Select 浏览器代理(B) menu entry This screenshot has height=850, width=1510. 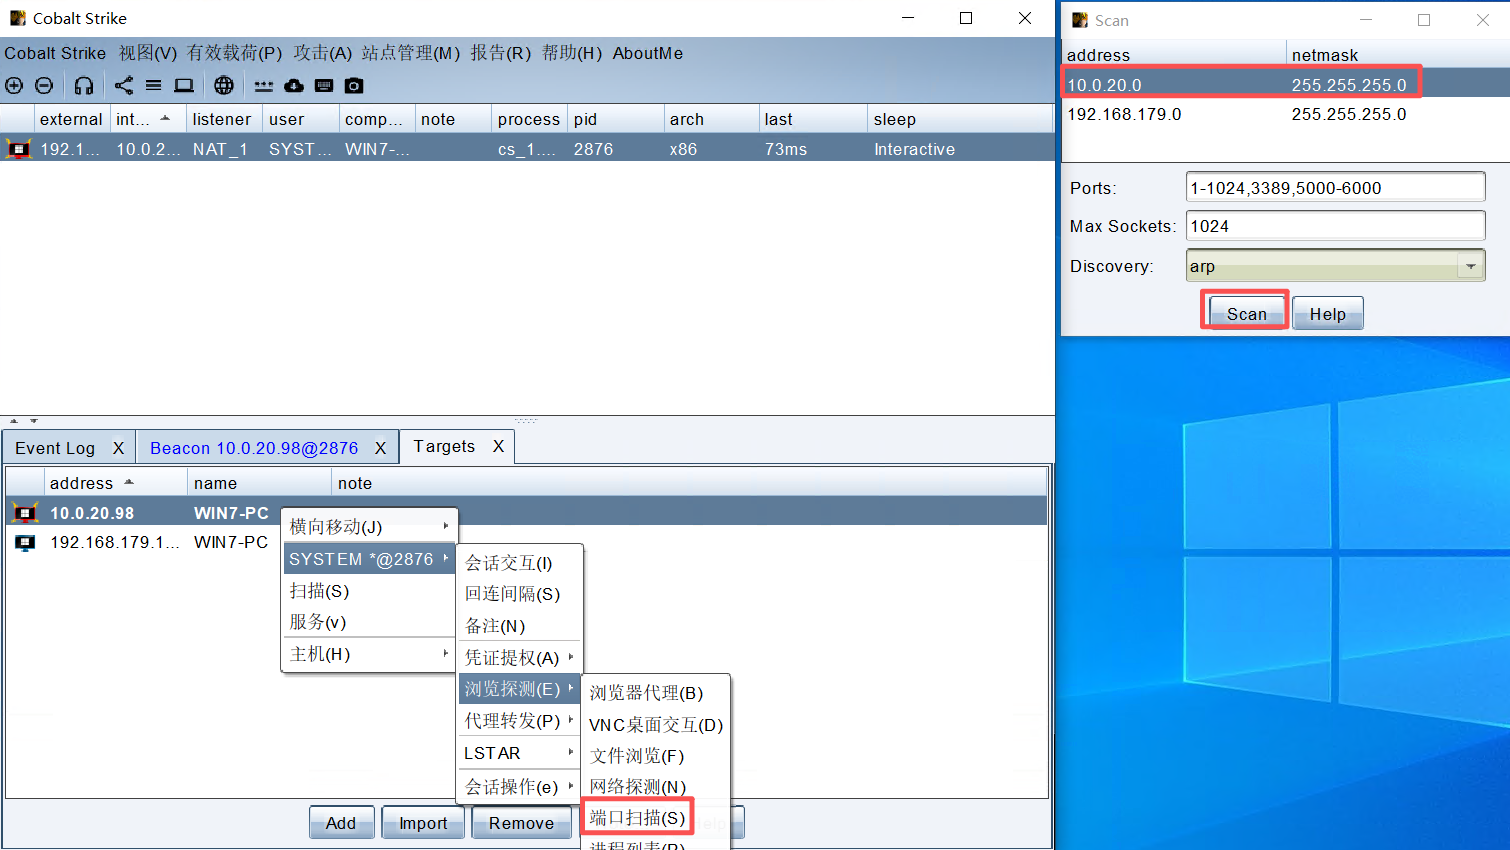[656, 693]
